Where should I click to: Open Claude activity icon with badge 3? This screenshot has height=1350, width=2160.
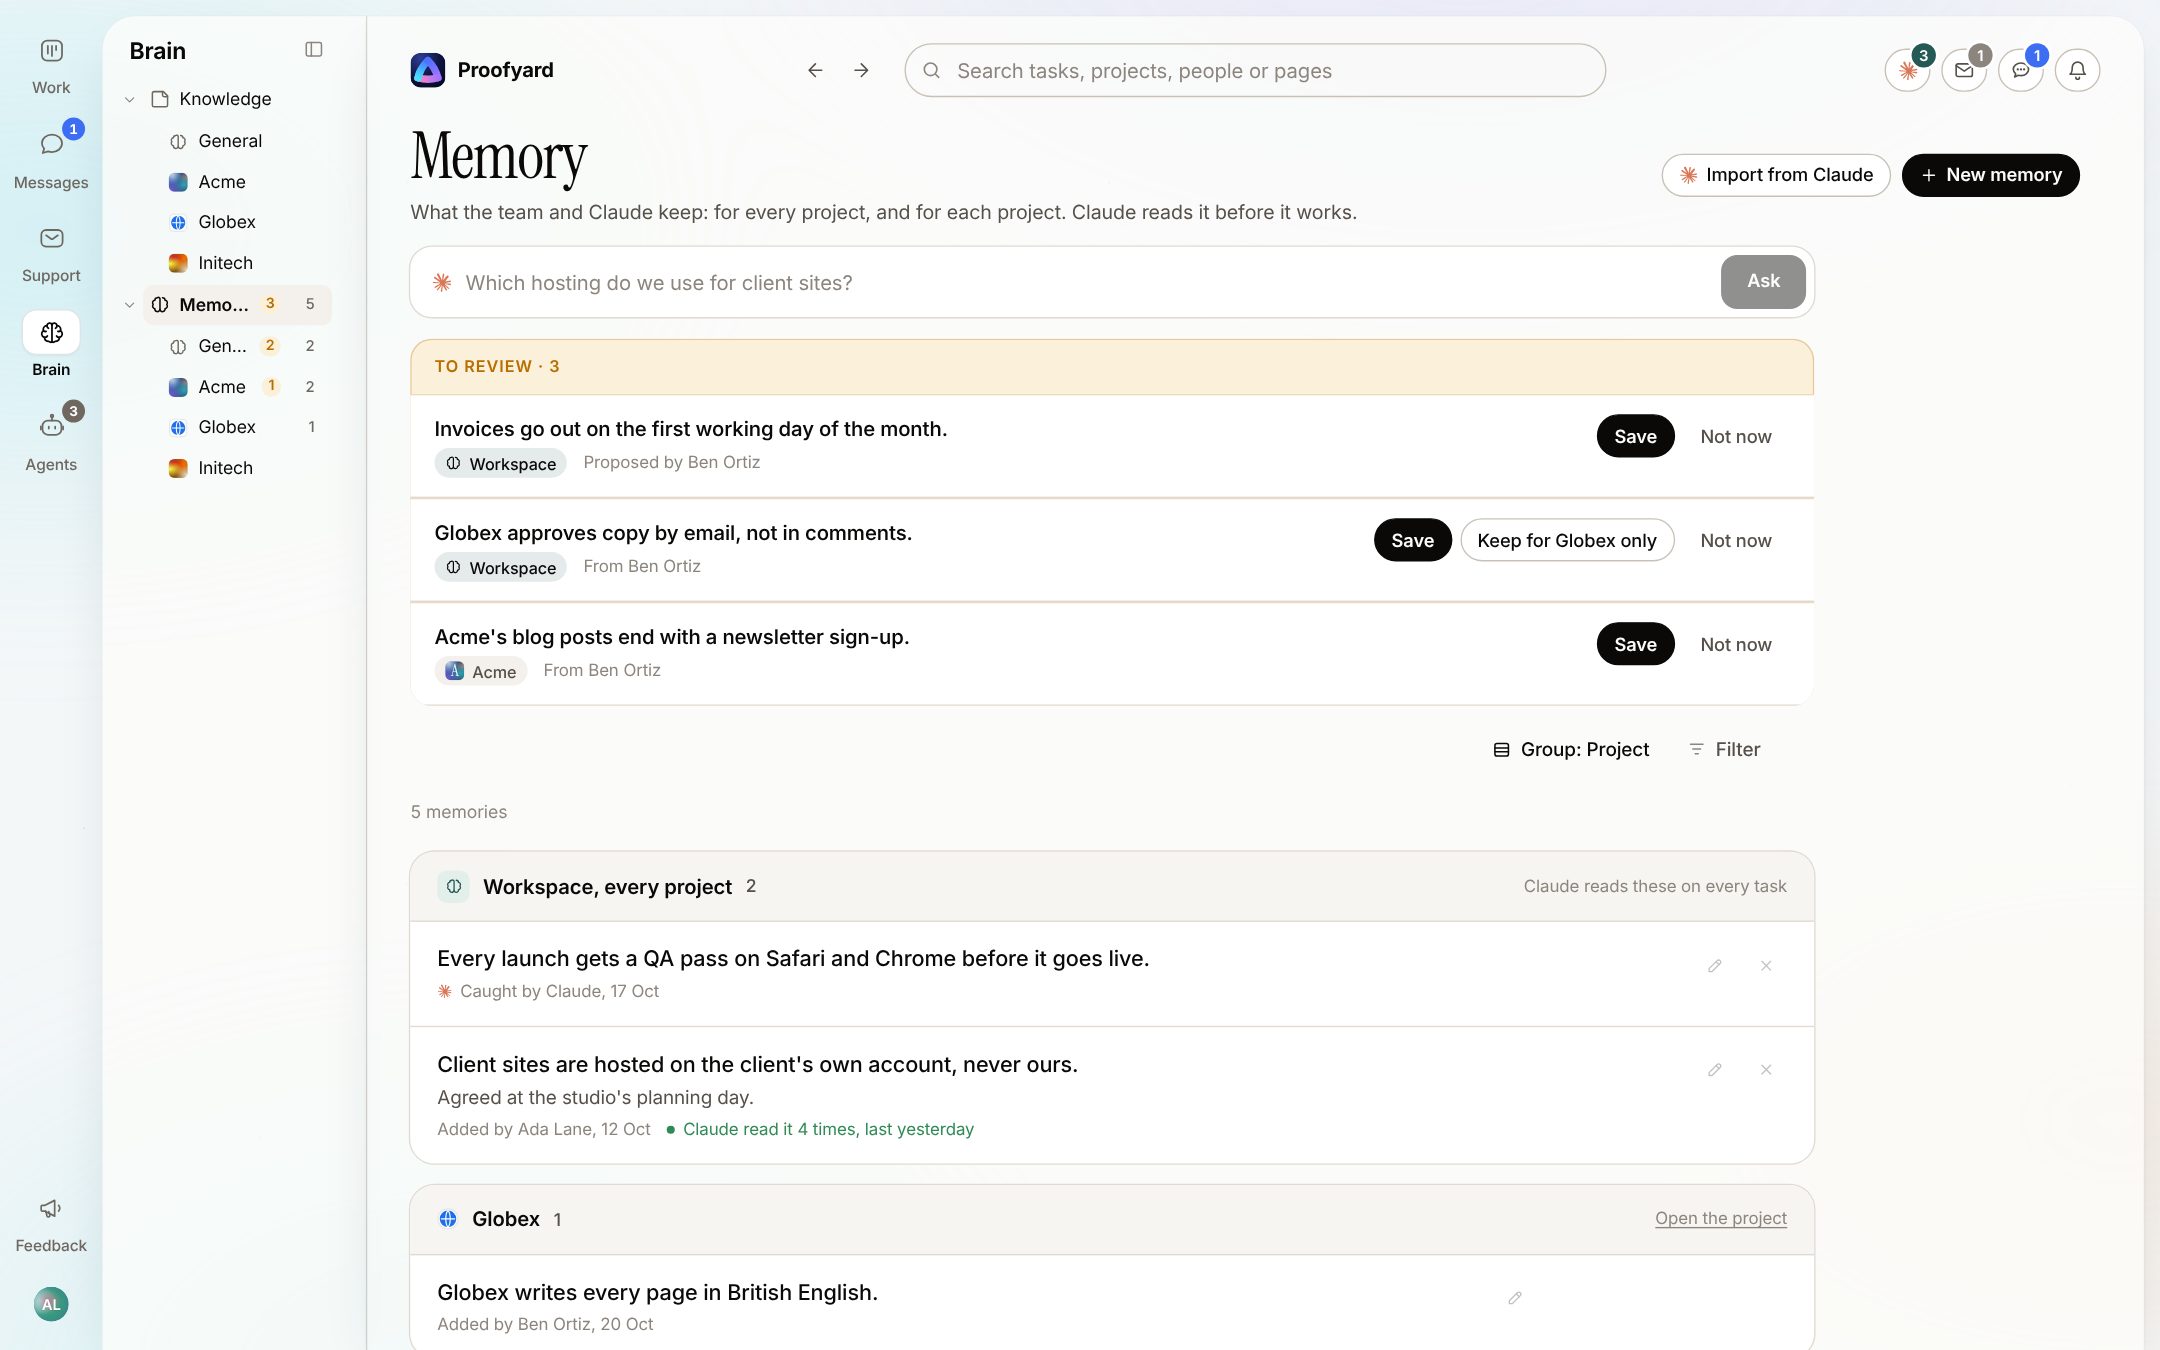pos(1907,70)
